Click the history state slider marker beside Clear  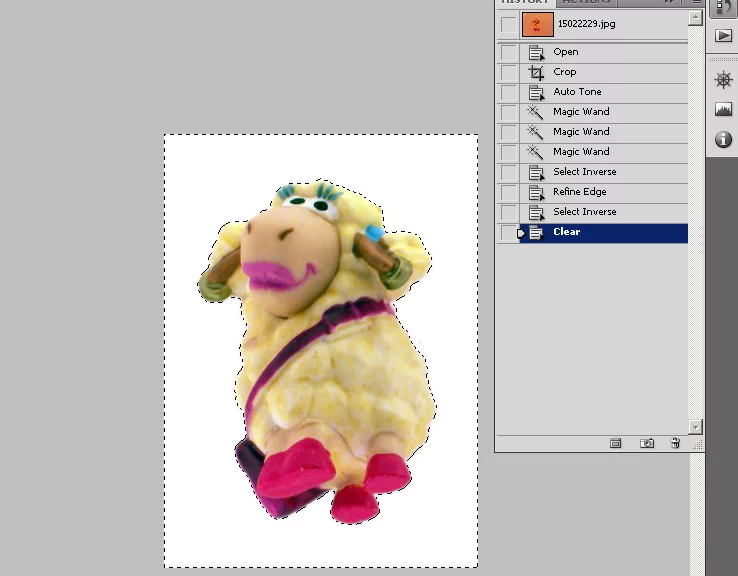point(521,233)
